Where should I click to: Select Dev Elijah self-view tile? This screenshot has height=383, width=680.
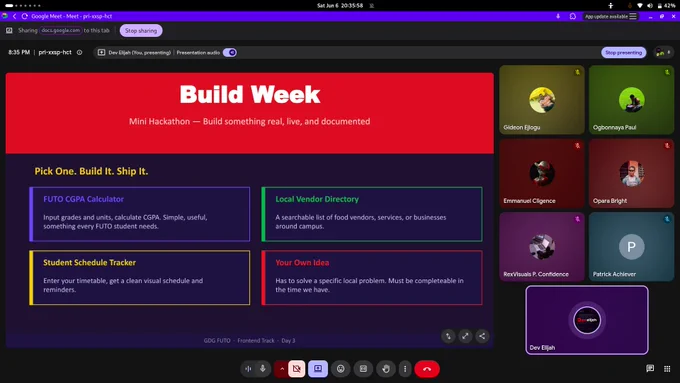pyautogui.click(x=587, y=320)
